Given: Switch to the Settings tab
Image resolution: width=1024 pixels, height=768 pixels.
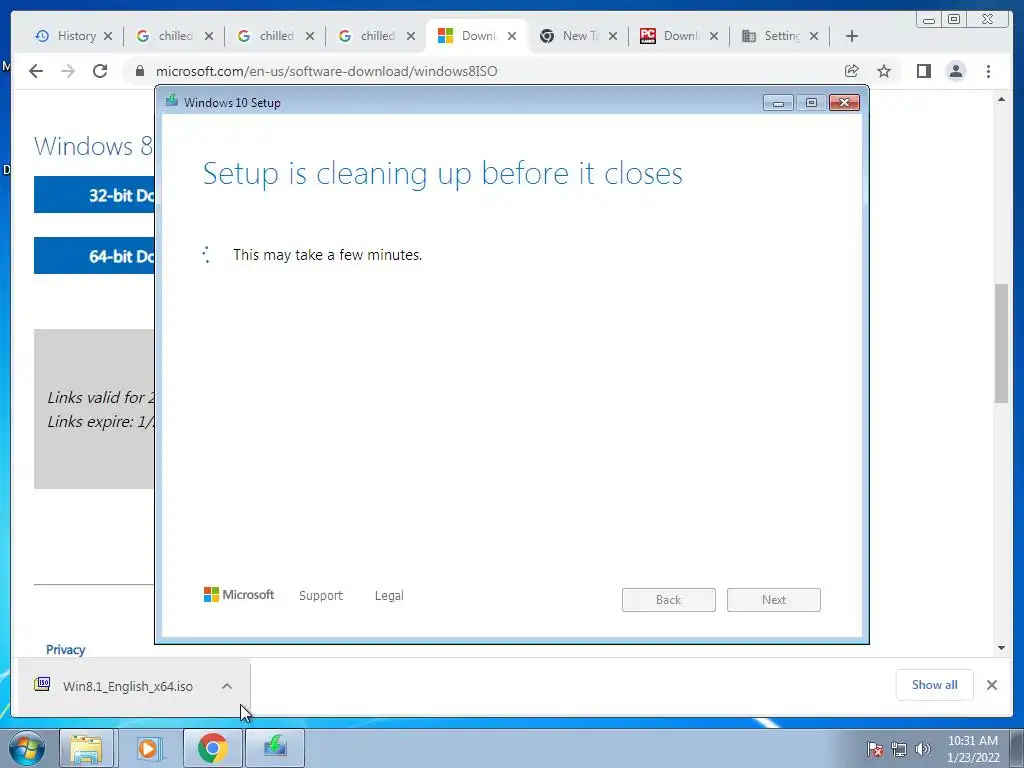Looking at the screenshot, I should 780,36.
